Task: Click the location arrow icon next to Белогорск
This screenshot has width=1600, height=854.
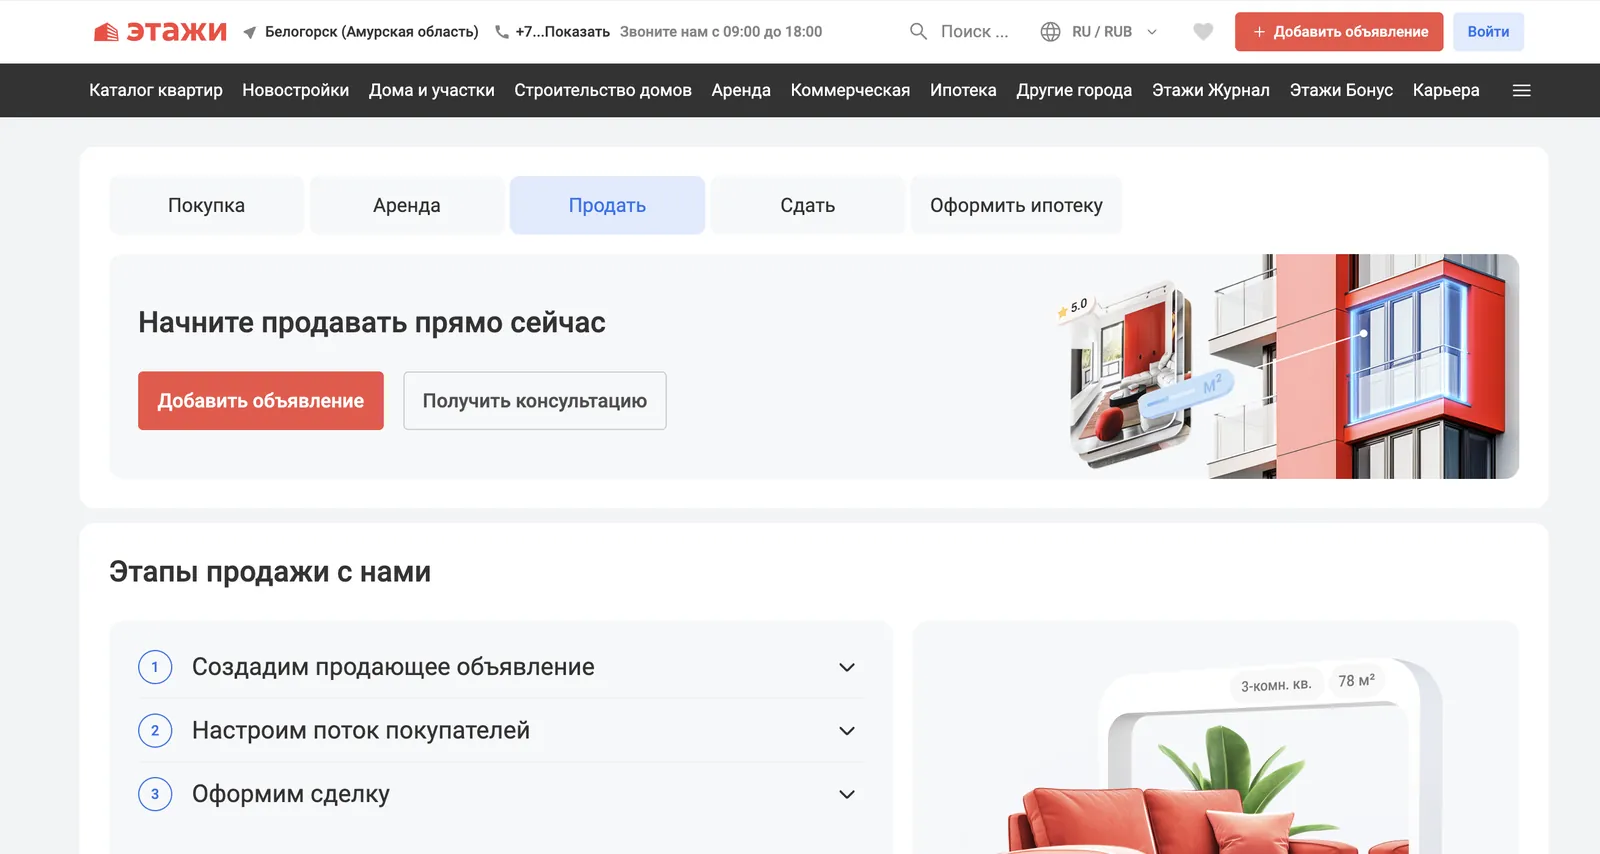Action: [250, 32]
